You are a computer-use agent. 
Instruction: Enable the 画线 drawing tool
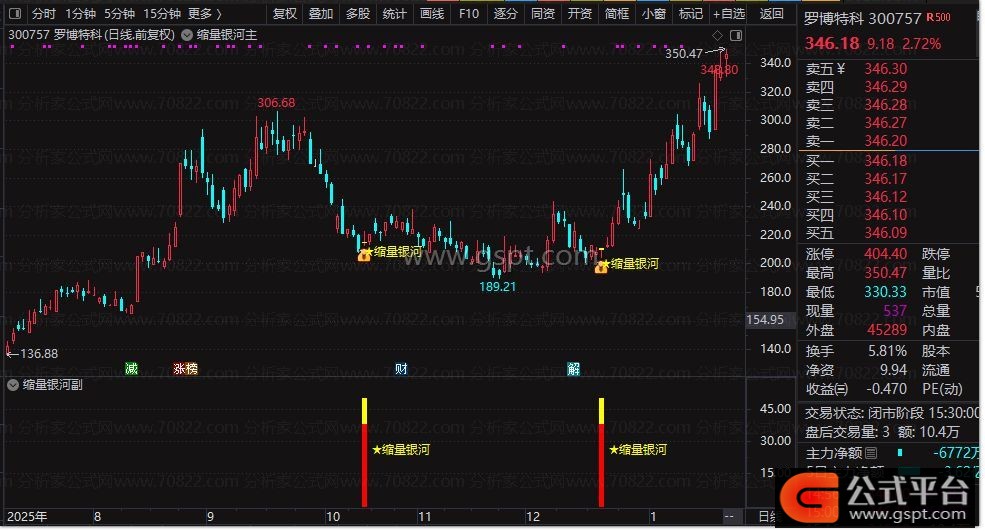point(431,13)
